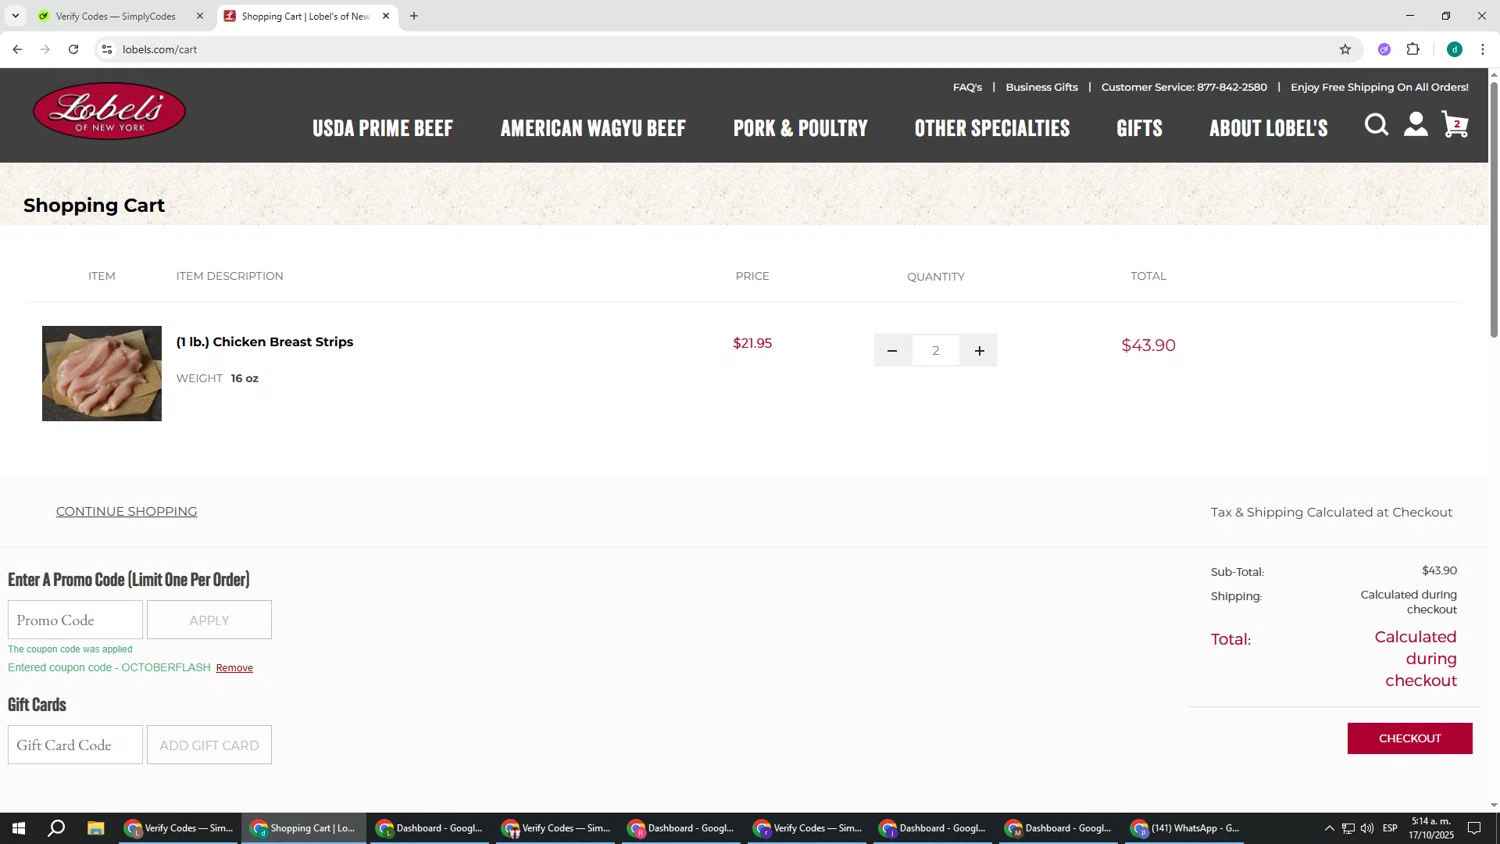Open the Chrome profile avatar

tap(1454, 49)
